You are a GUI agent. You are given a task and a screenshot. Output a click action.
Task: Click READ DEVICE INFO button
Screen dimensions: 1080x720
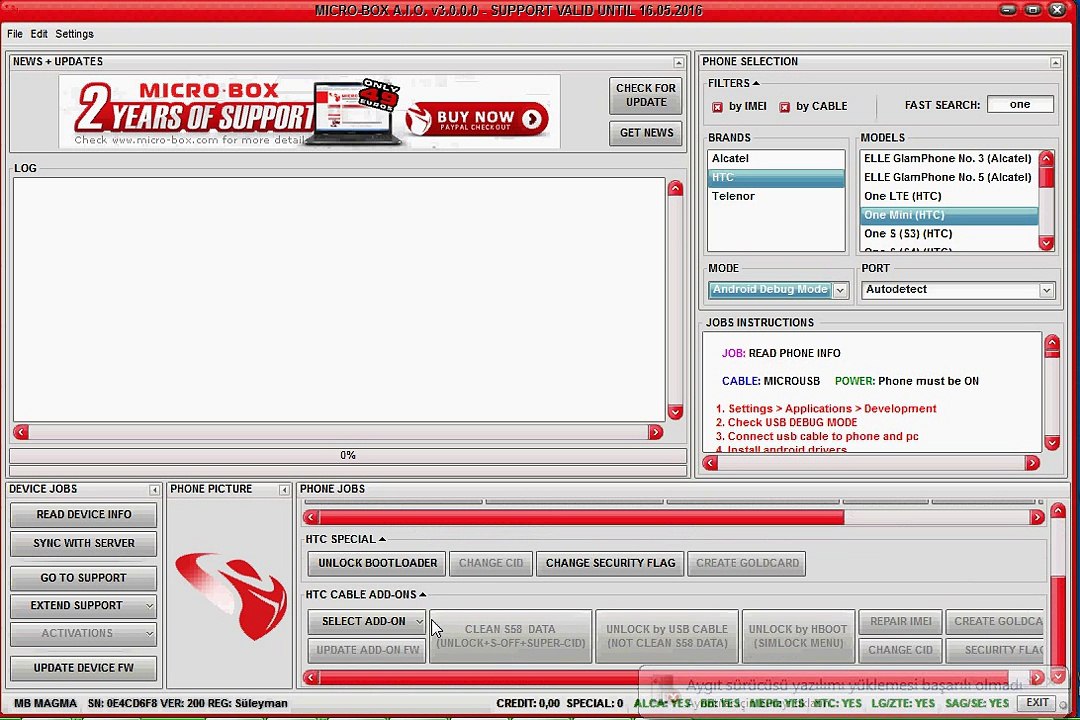click(83, 515)
